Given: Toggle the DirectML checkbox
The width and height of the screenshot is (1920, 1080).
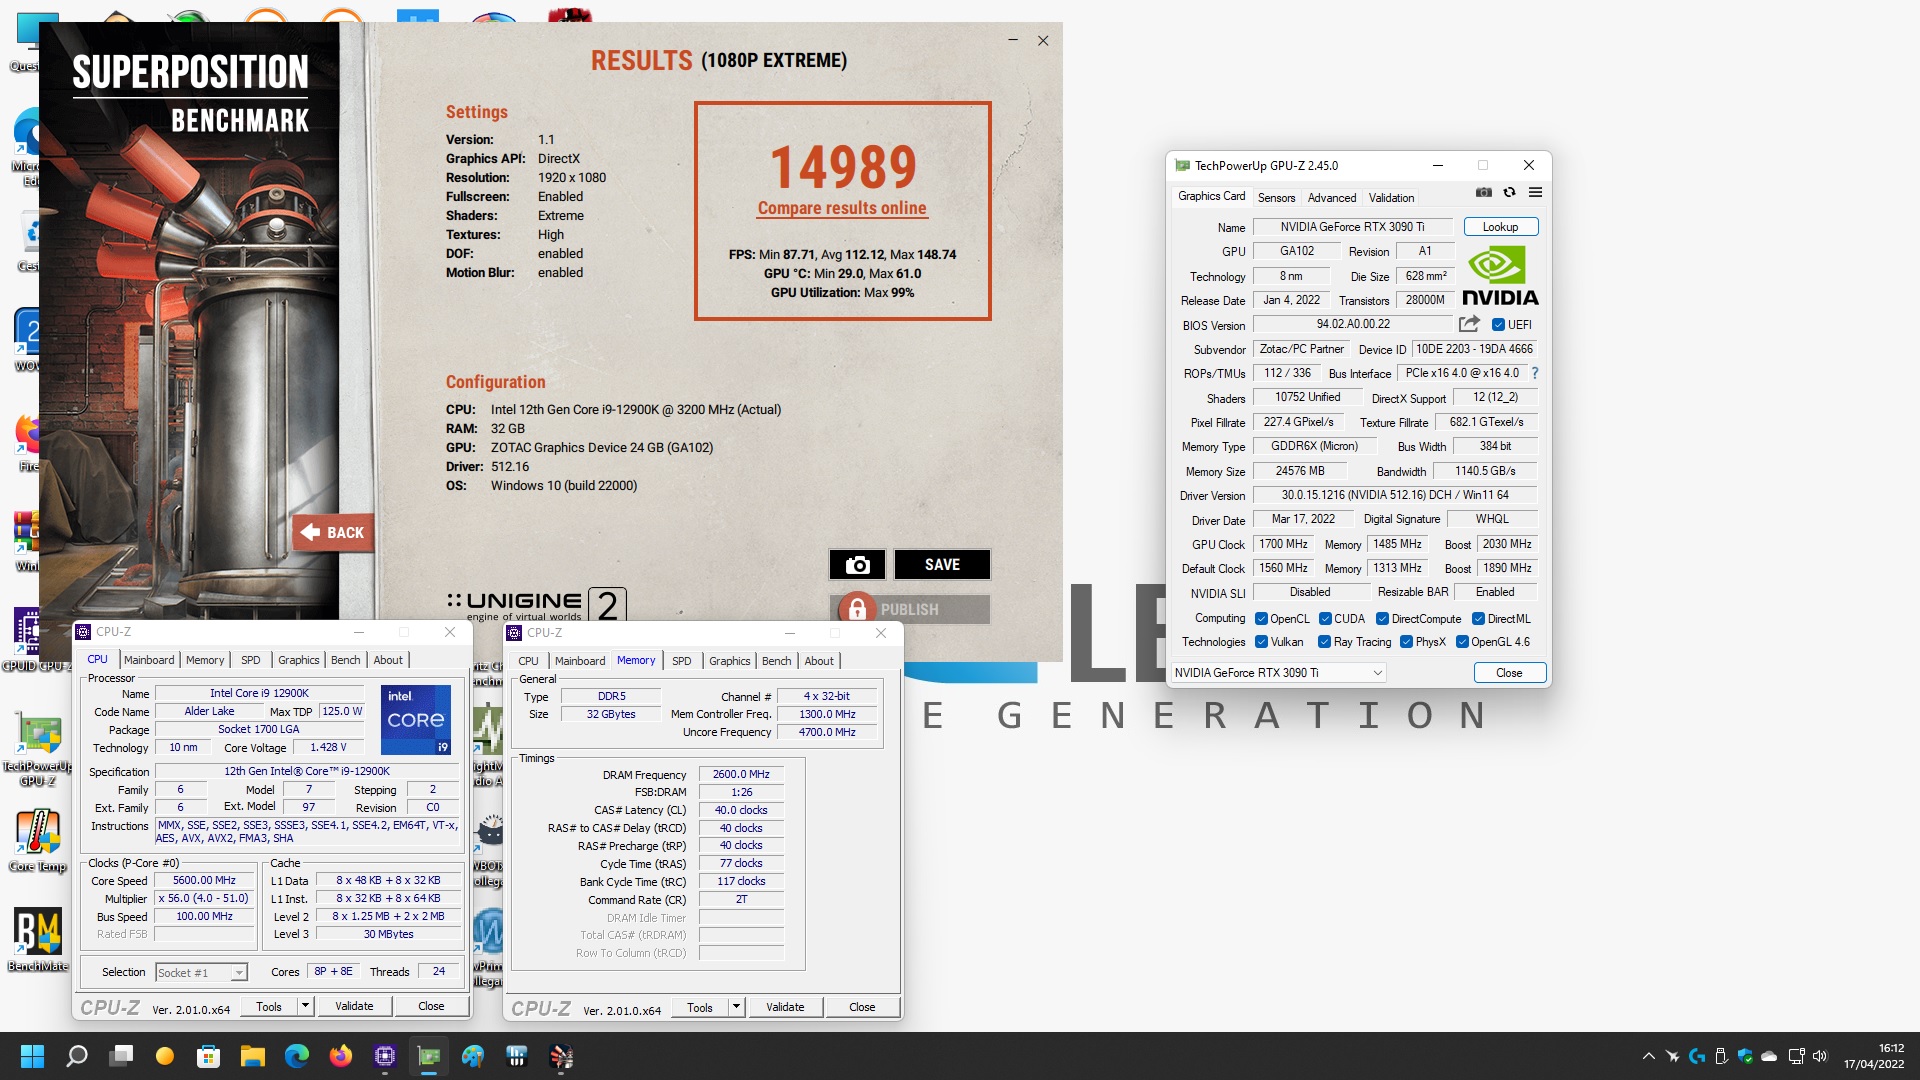Looking at the screenshot, I should (x=1478, y=619).
